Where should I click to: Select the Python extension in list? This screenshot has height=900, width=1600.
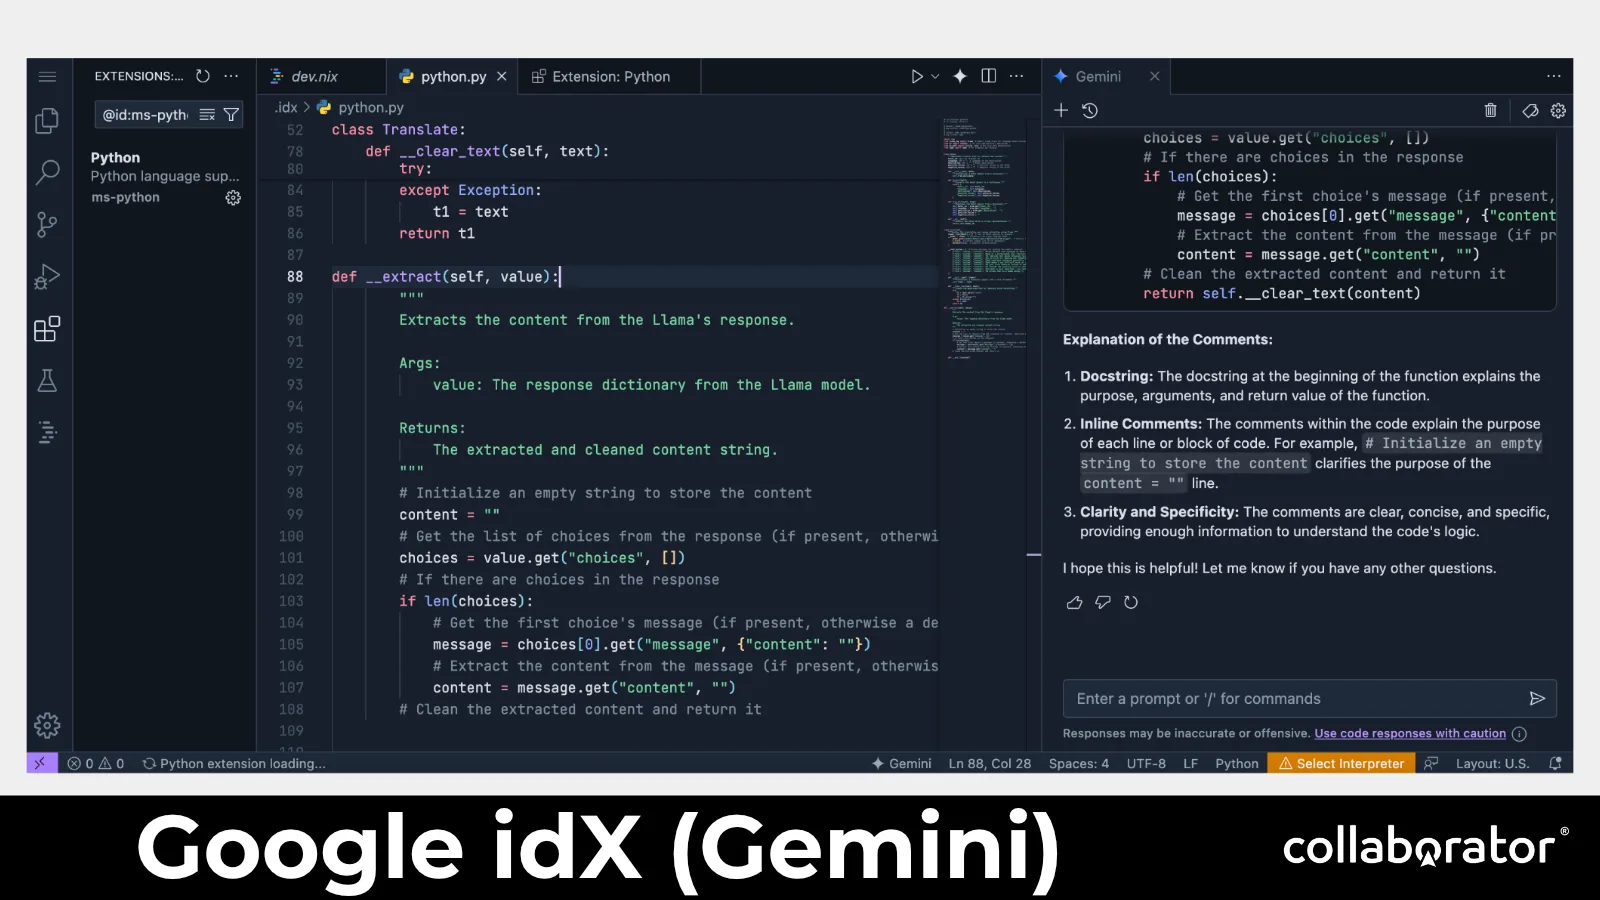[x=166, y=177]
